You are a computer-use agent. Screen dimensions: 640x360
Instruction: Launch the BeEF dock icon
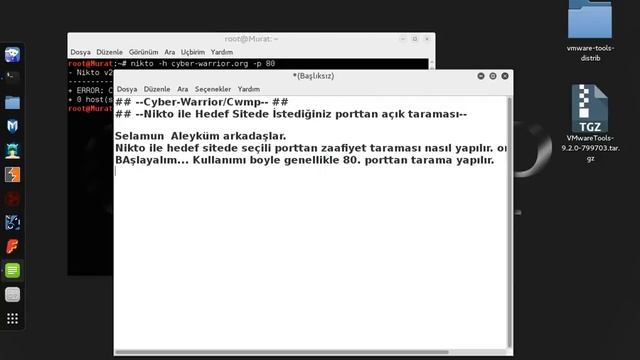click(x=12, y=222)
